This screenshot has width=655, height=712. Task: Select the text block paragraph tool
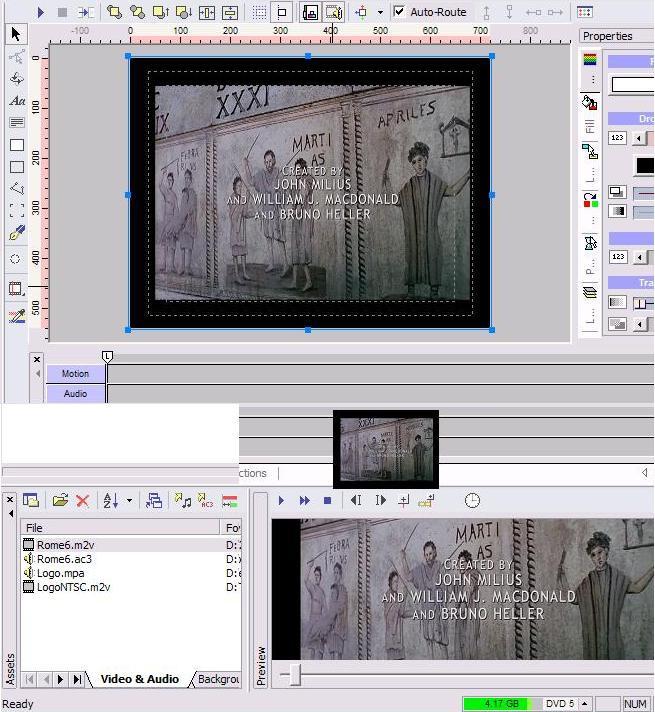tap(17, 123)
